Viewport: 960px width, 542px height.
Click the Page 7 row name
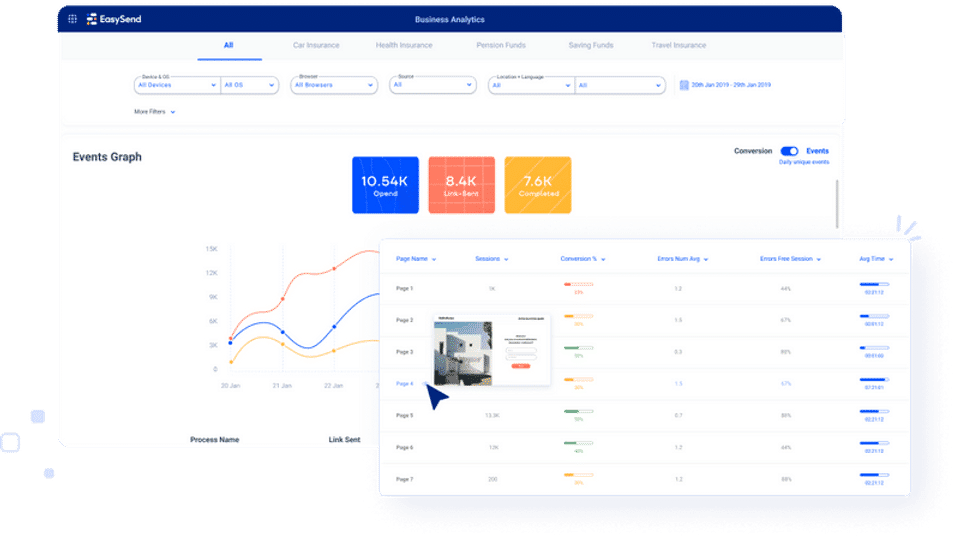(x=404, y=480)
